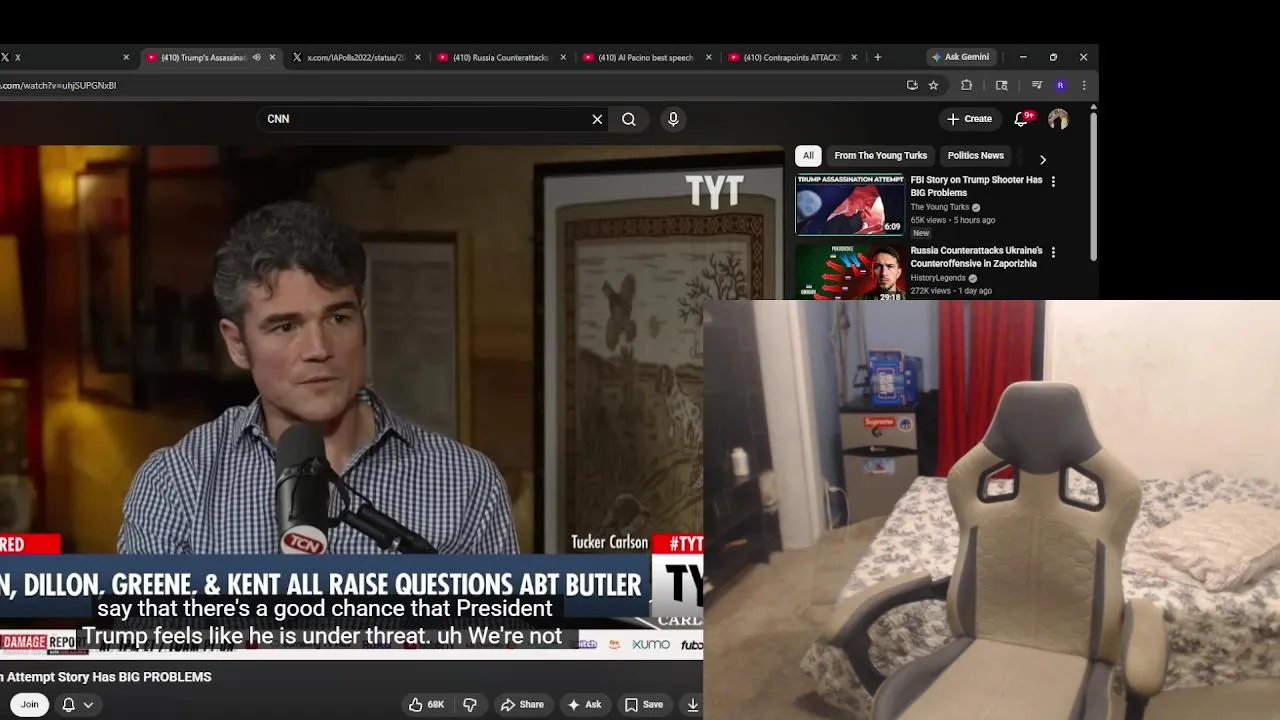The image size is (1280, 720).
Task: Open Chrome three-dot menu
Action: pyautogui.click(x=1084, y=85)
